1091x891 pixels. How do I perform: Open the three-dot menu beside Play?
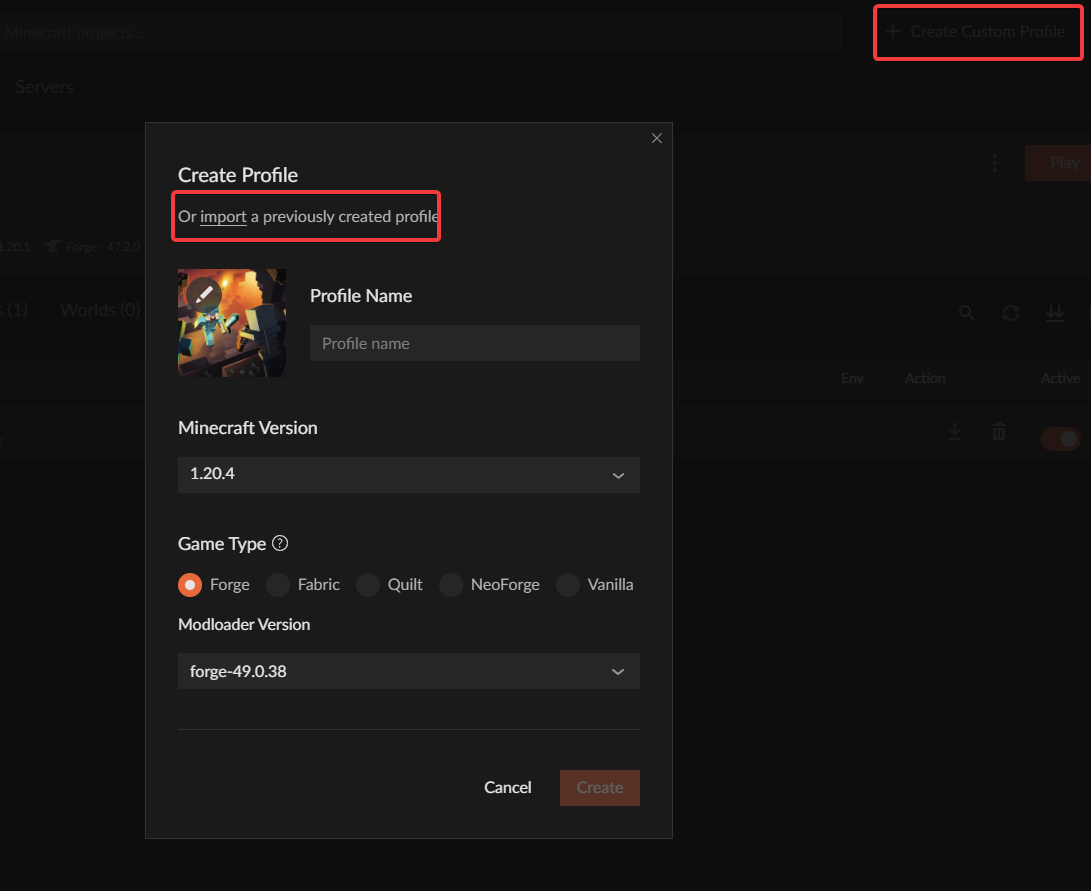coord(995,162)
